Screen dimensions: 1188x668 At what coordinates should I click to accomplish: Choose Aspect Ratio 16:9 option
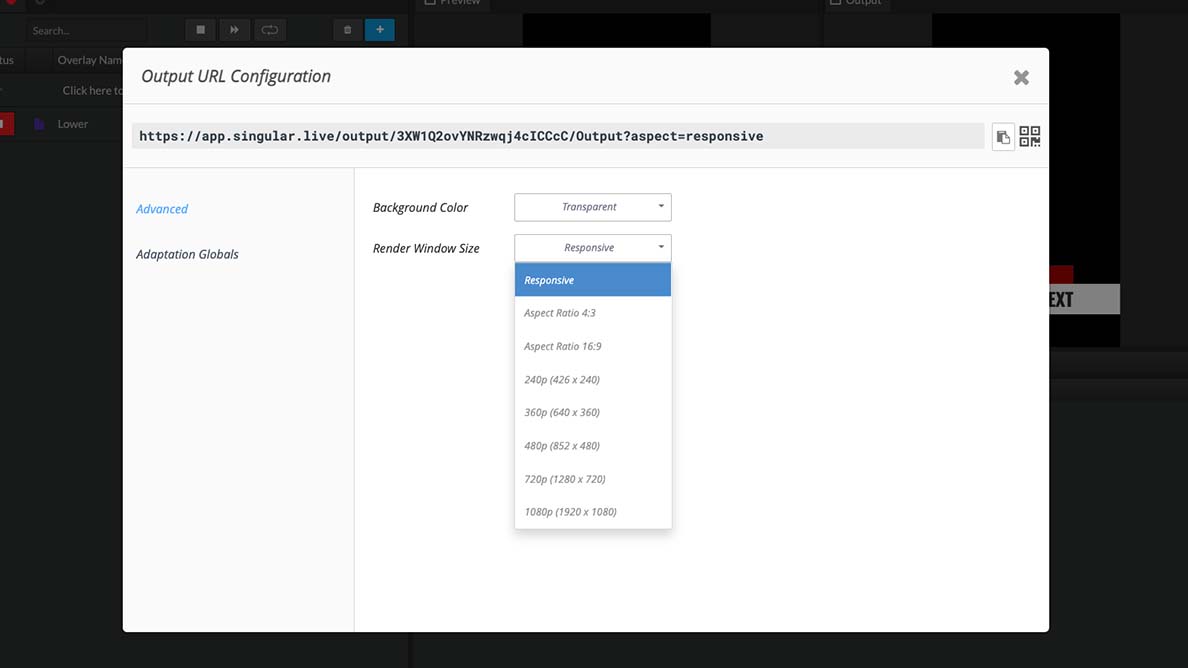[x=592, y=346]
